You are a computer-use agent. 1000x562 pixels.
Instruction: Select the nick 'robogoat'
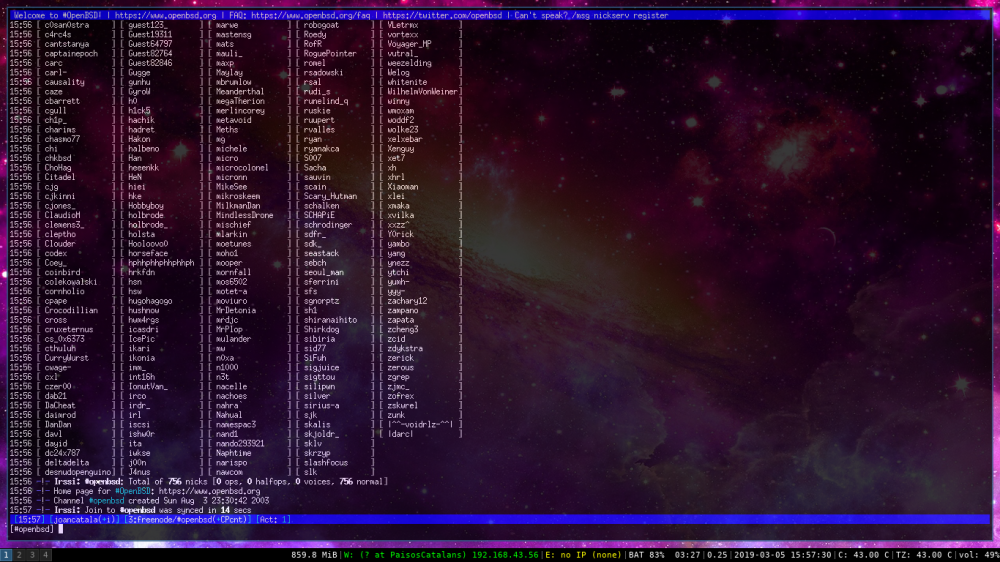click(x=321, y=25)
